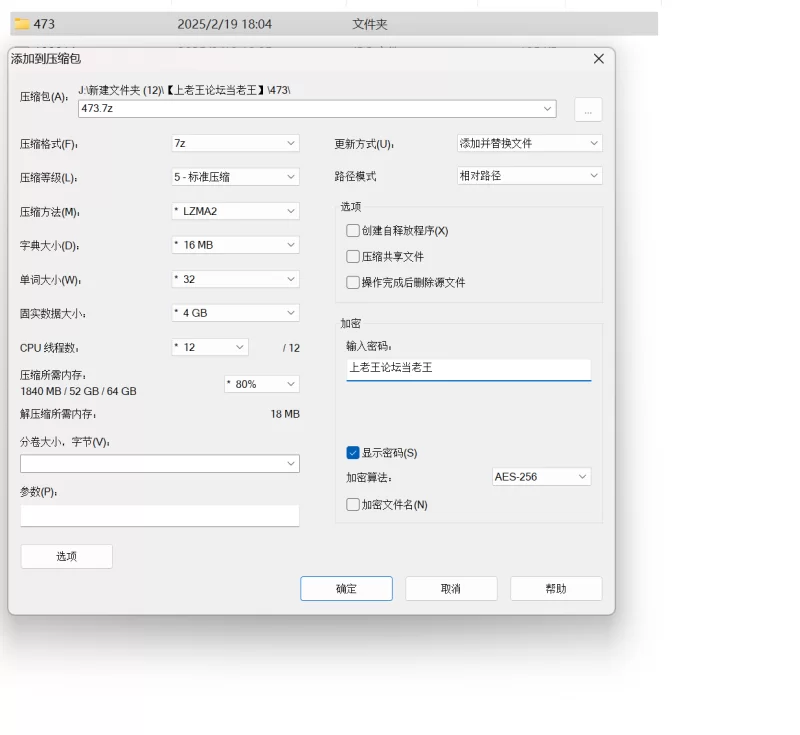Enable 加密文件名(N) checkbox
Viewport: 800px width, 735px height.
(353, 505)
